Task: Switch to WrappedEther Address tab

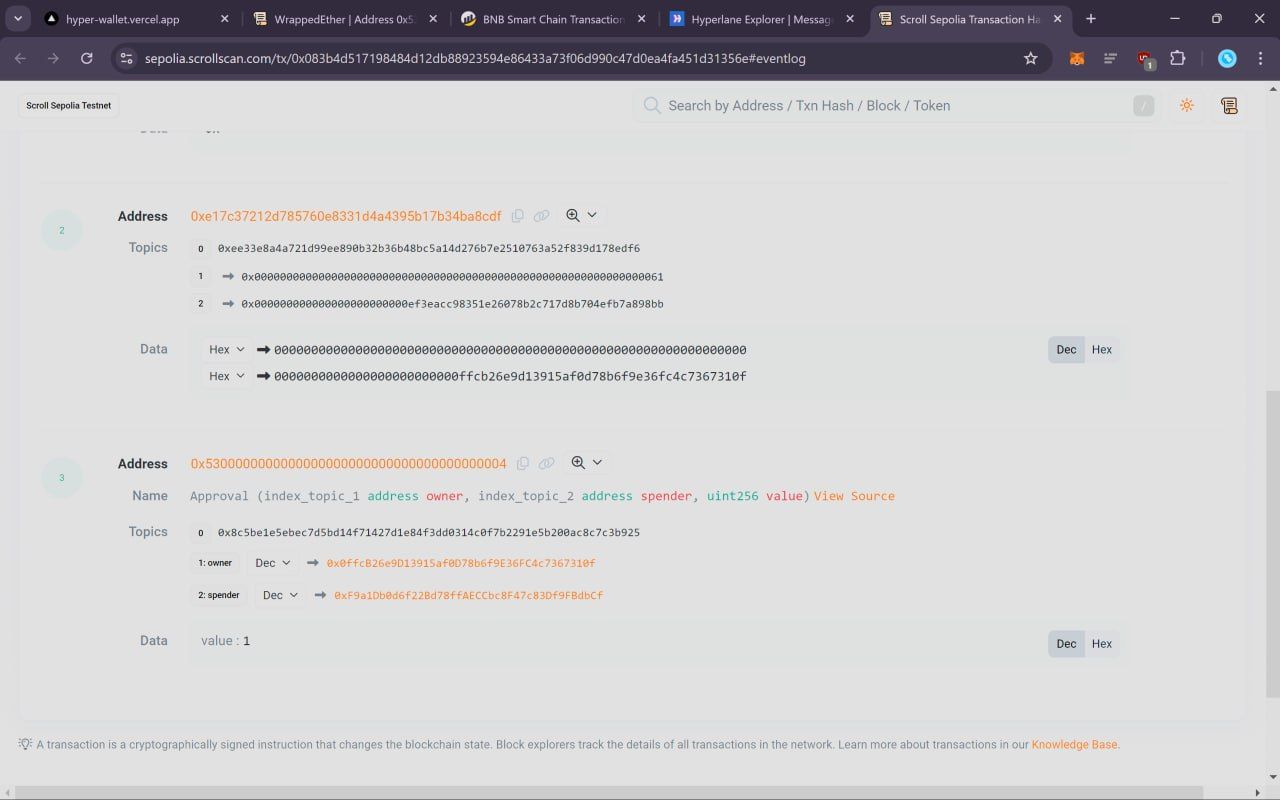Action: coord(343,19)
